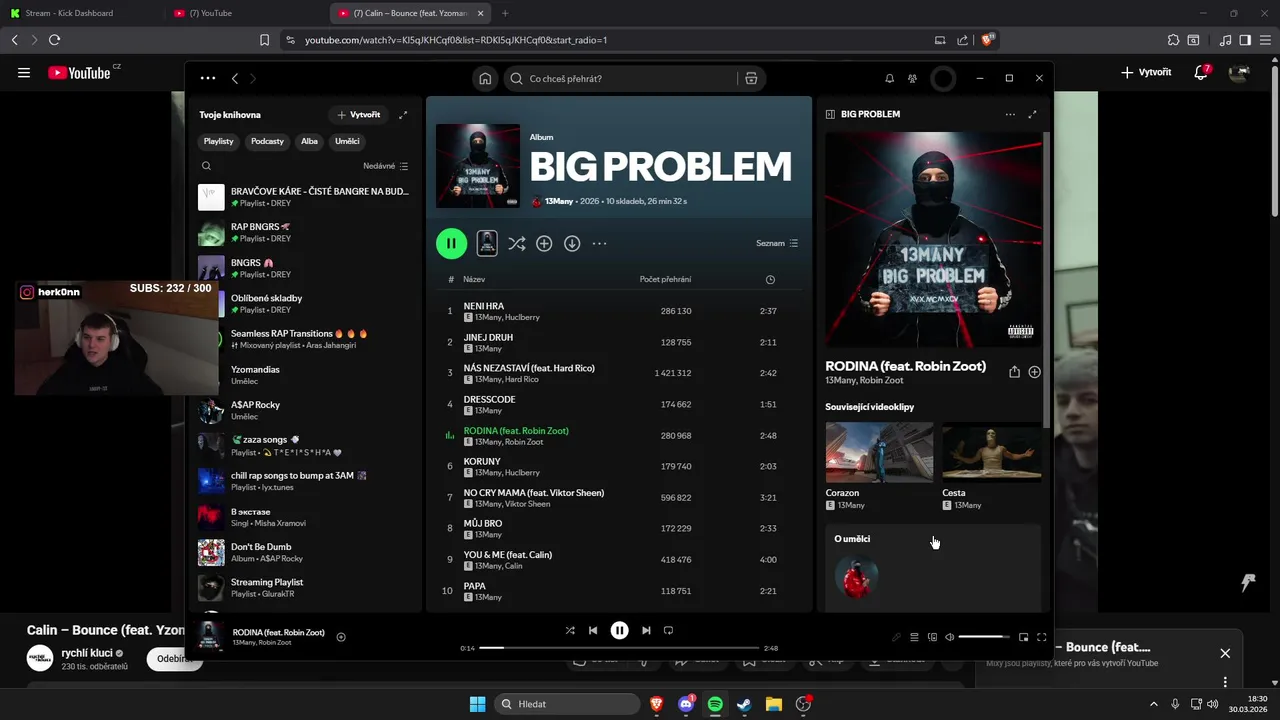Open YouTube hamburger menu
This screenshot has width=1280, height=720.
pos(24,72)
